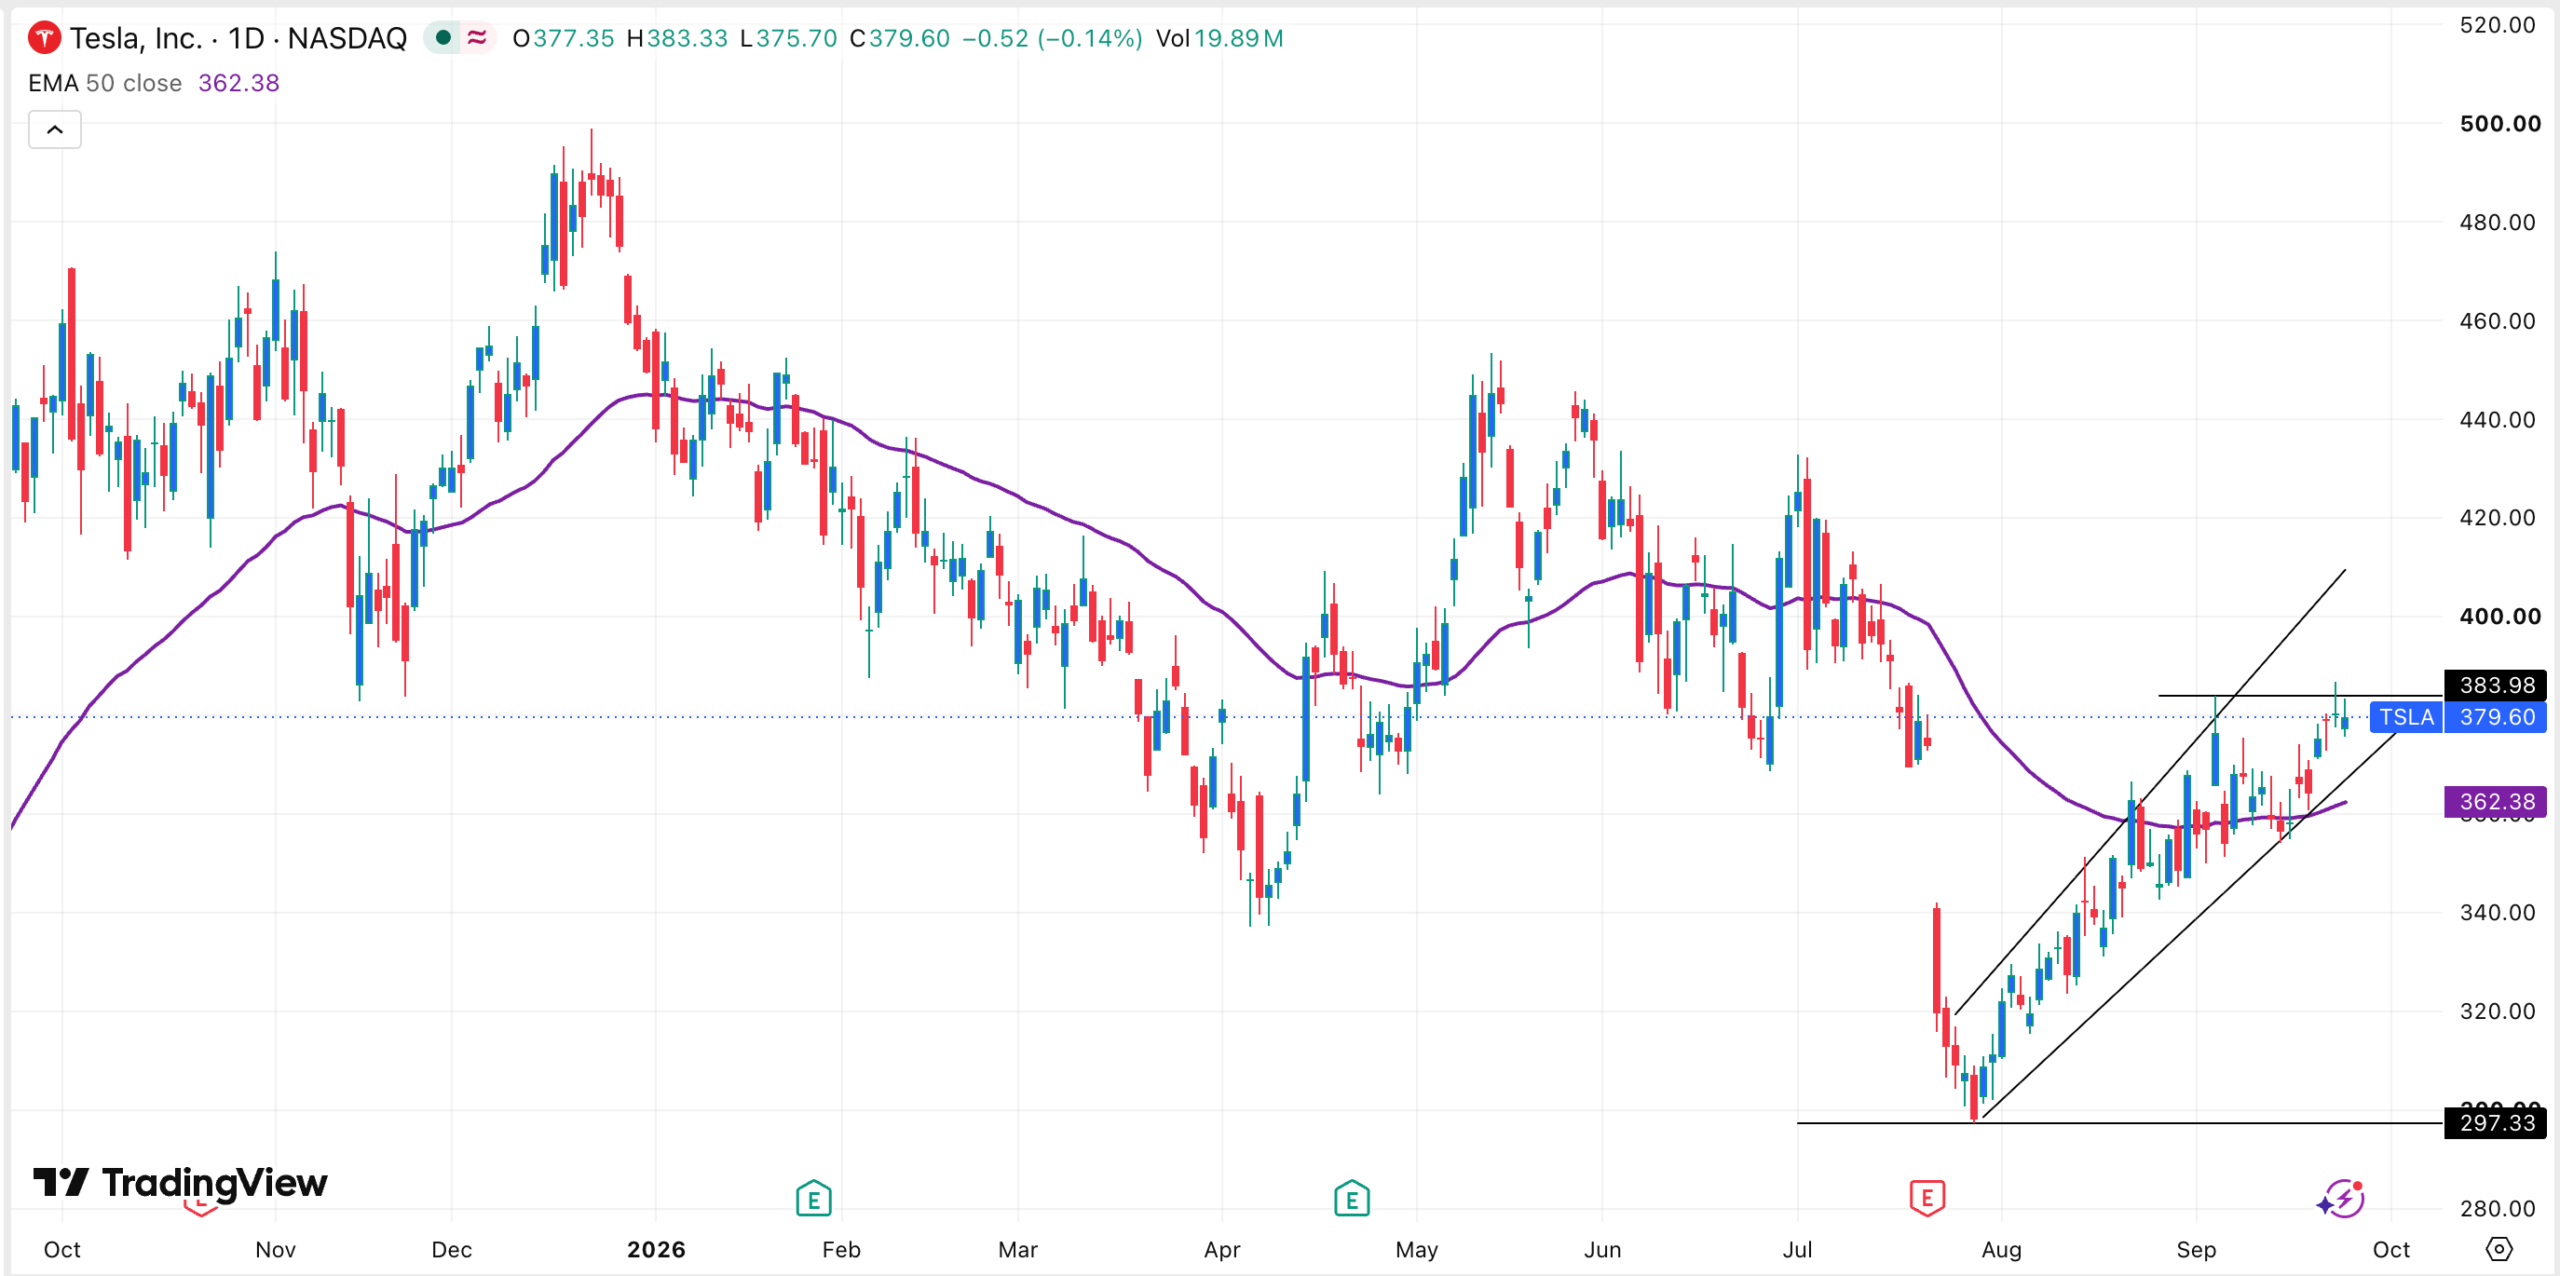Click the Nov label on time axis
Screen dimensions: 2560x1276
[x=275, y=1249]
